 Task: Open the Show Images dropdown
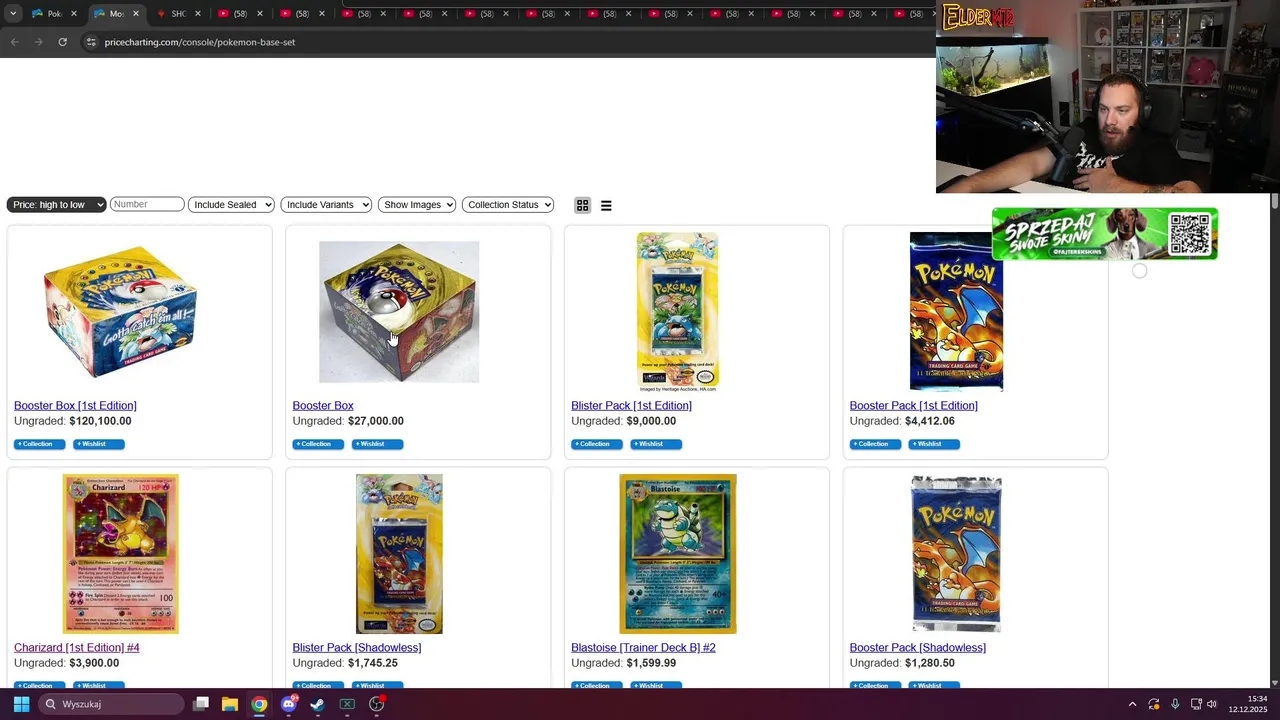[x=417, y=205]
